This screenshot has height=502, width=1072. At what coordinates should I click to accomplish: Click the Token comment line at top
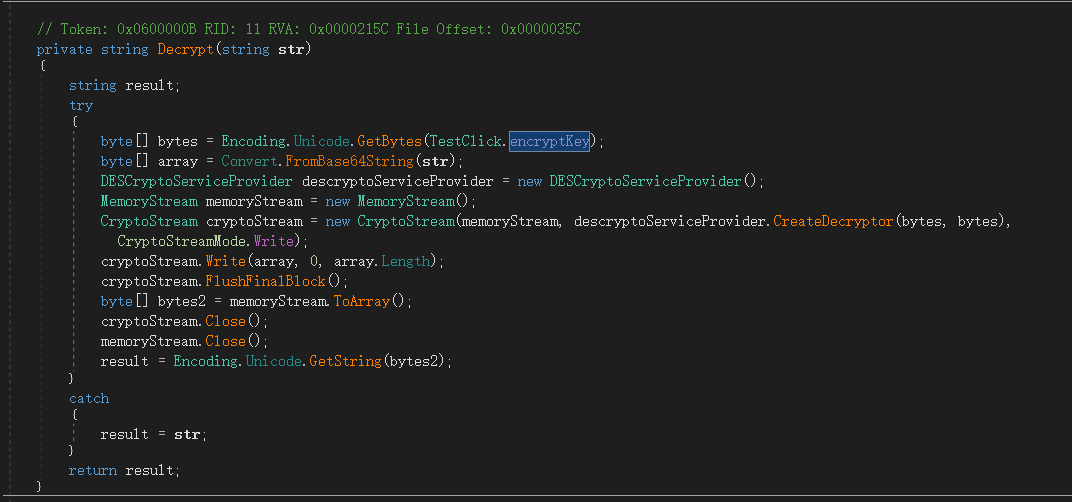tap(308, 29)
